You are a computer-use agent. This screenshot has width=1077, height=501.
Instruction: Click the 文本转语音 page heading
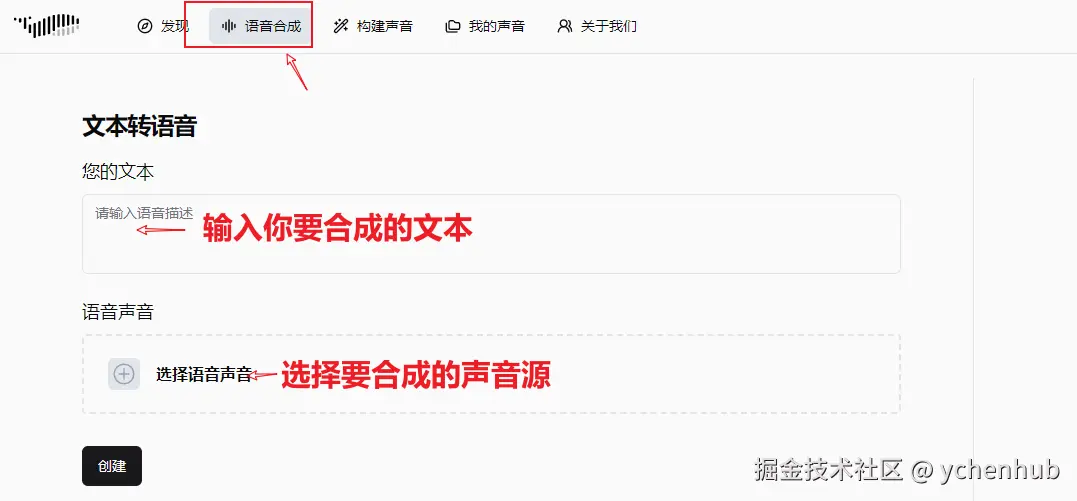click(x=139, y=126)
